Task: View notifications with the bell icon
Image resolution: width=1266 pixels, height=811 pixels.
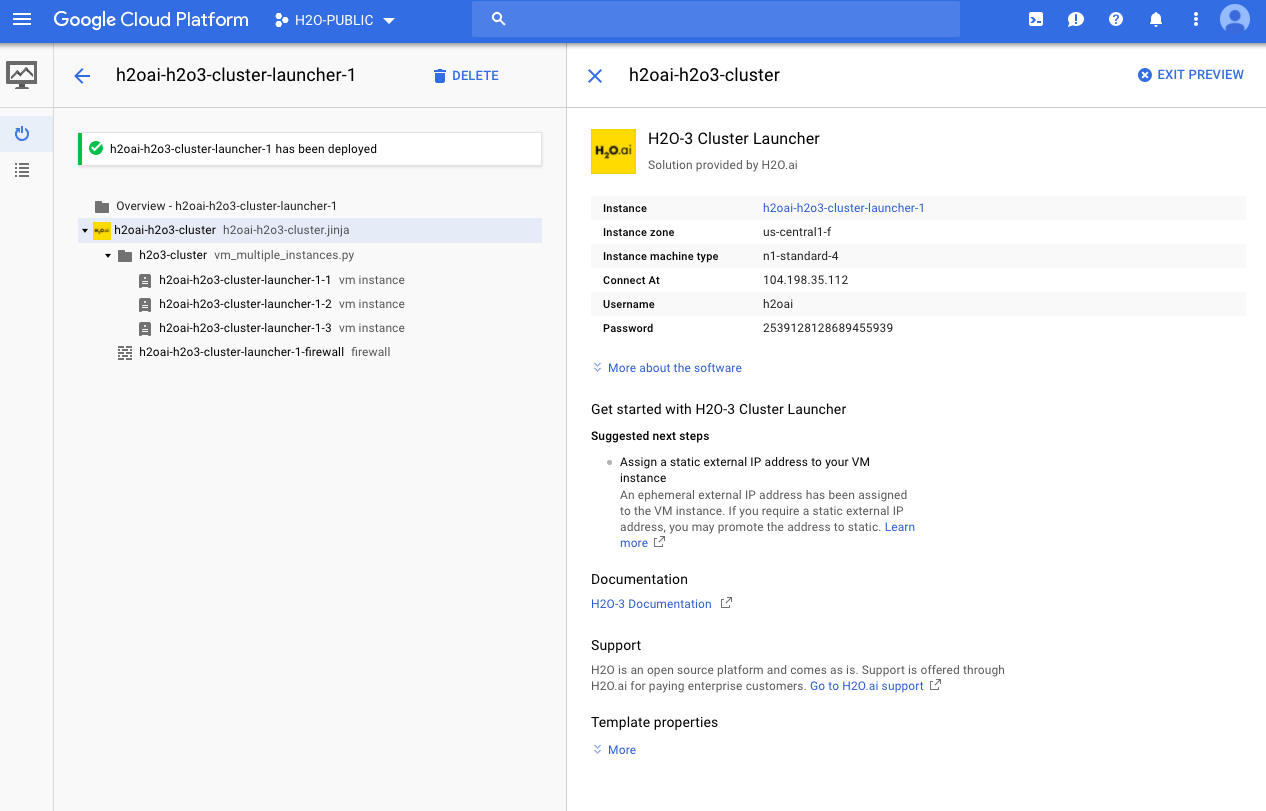Action: (x=1155, y=18)
